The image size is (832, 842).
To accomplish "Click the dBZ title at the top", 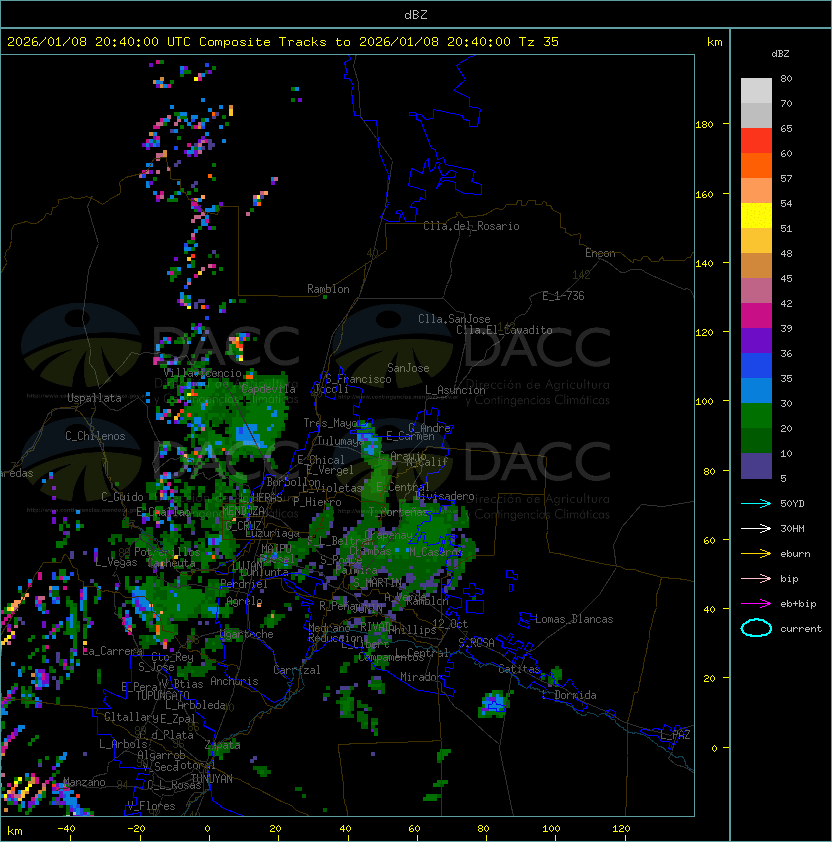I will (416, 14).
